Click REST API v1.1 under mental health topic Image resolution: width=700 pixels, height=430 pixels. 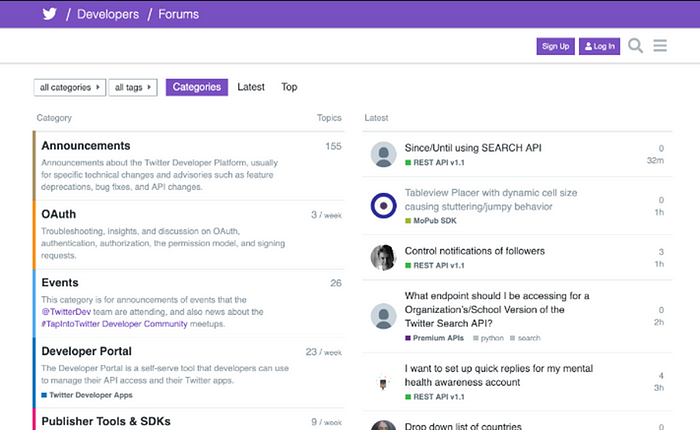coord(435,397)
